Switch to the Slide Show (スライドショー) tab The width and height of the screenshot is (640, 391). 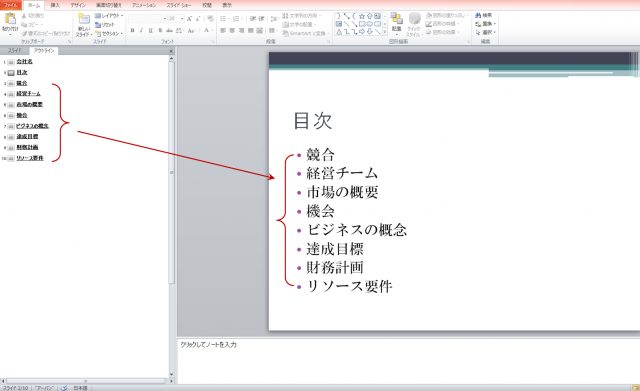pos(179,5)
